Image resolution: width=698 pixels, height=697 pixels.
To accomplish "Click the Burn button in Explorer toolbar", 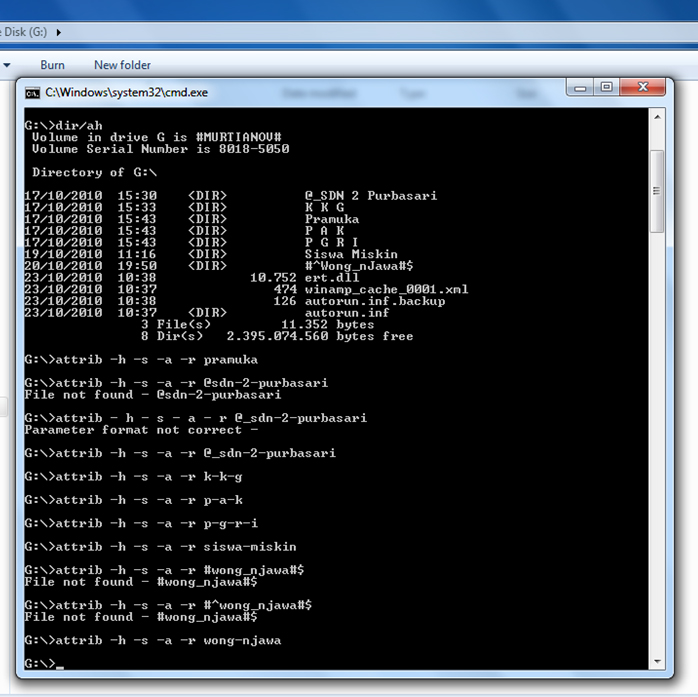I will (x=53, y=65).
